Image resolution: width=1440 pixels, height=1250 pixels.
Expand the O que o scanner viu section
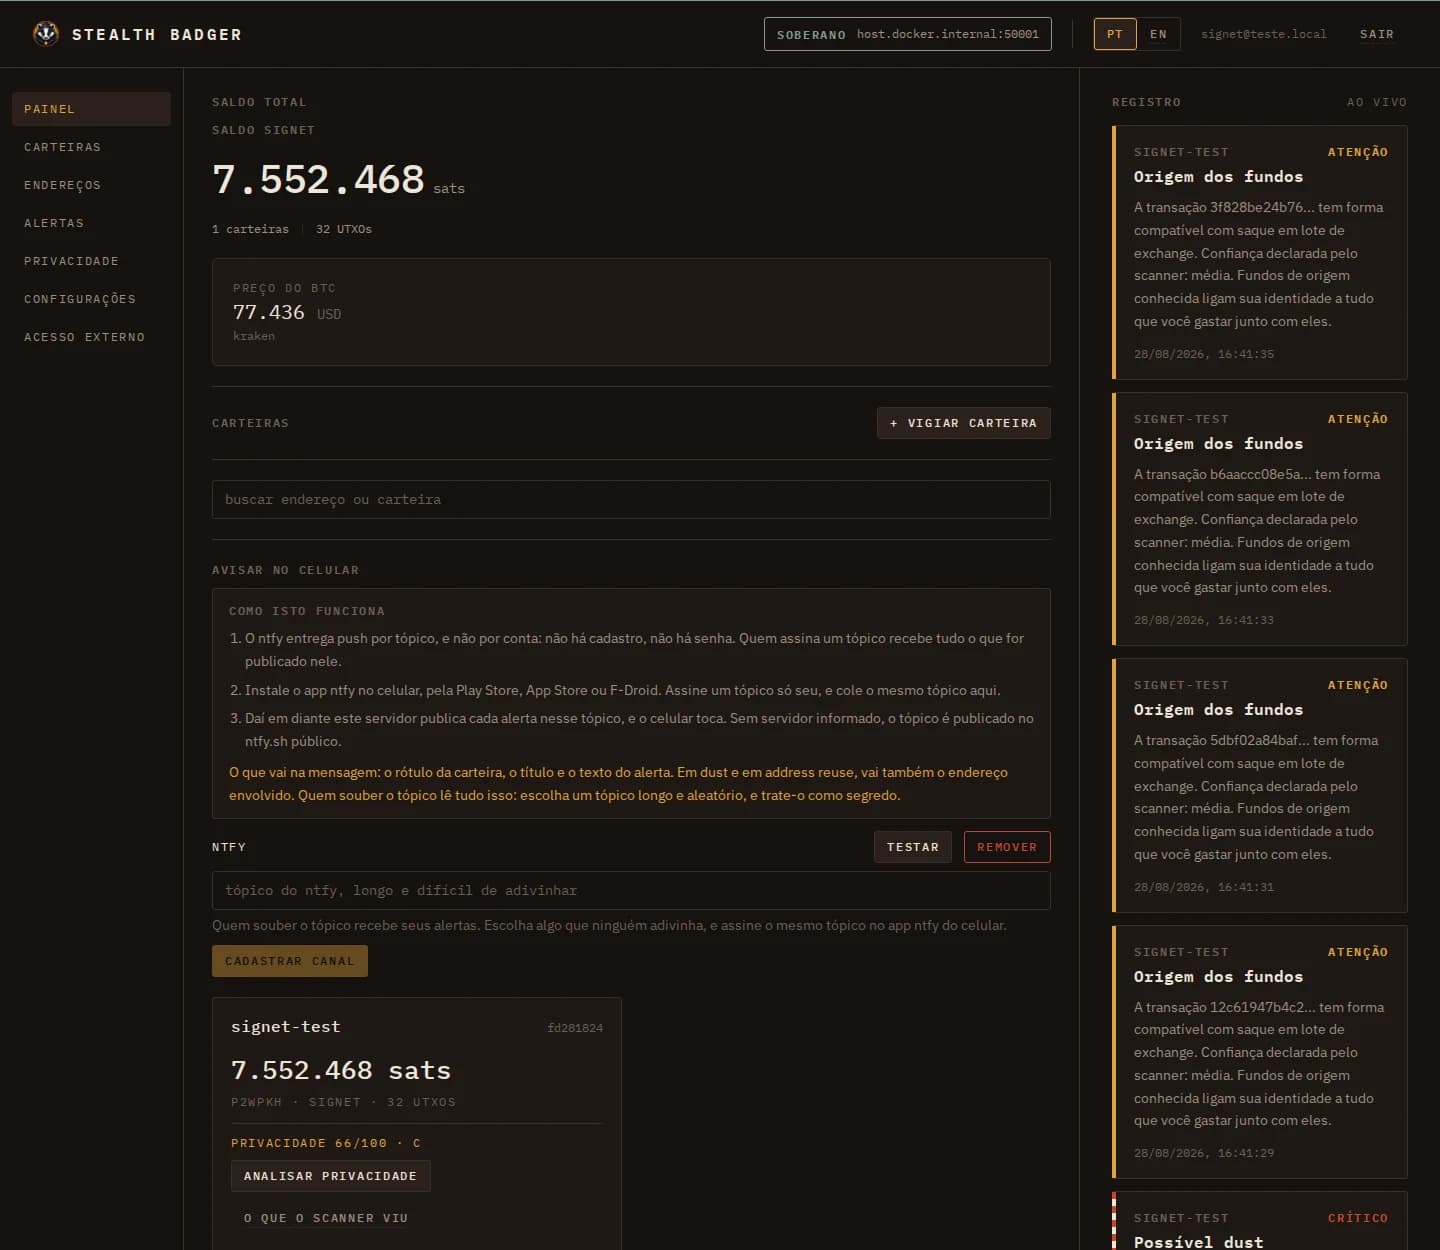pos(326,1218)
